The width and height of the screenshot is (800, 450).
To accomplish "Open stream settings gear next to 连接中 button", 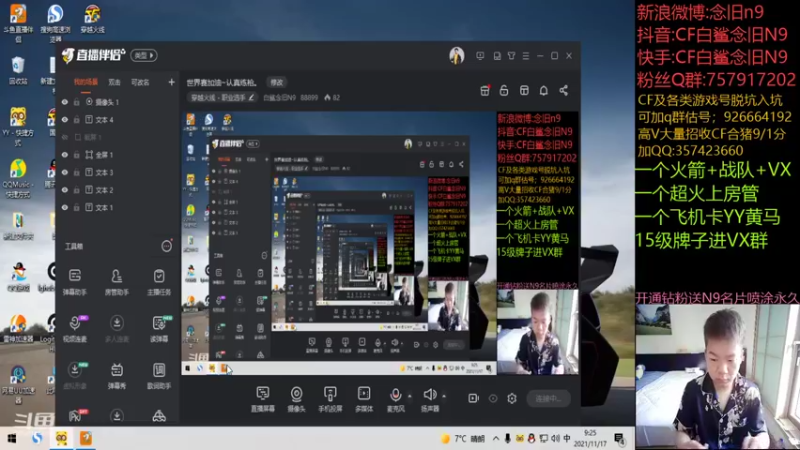I will pos(512,398).
